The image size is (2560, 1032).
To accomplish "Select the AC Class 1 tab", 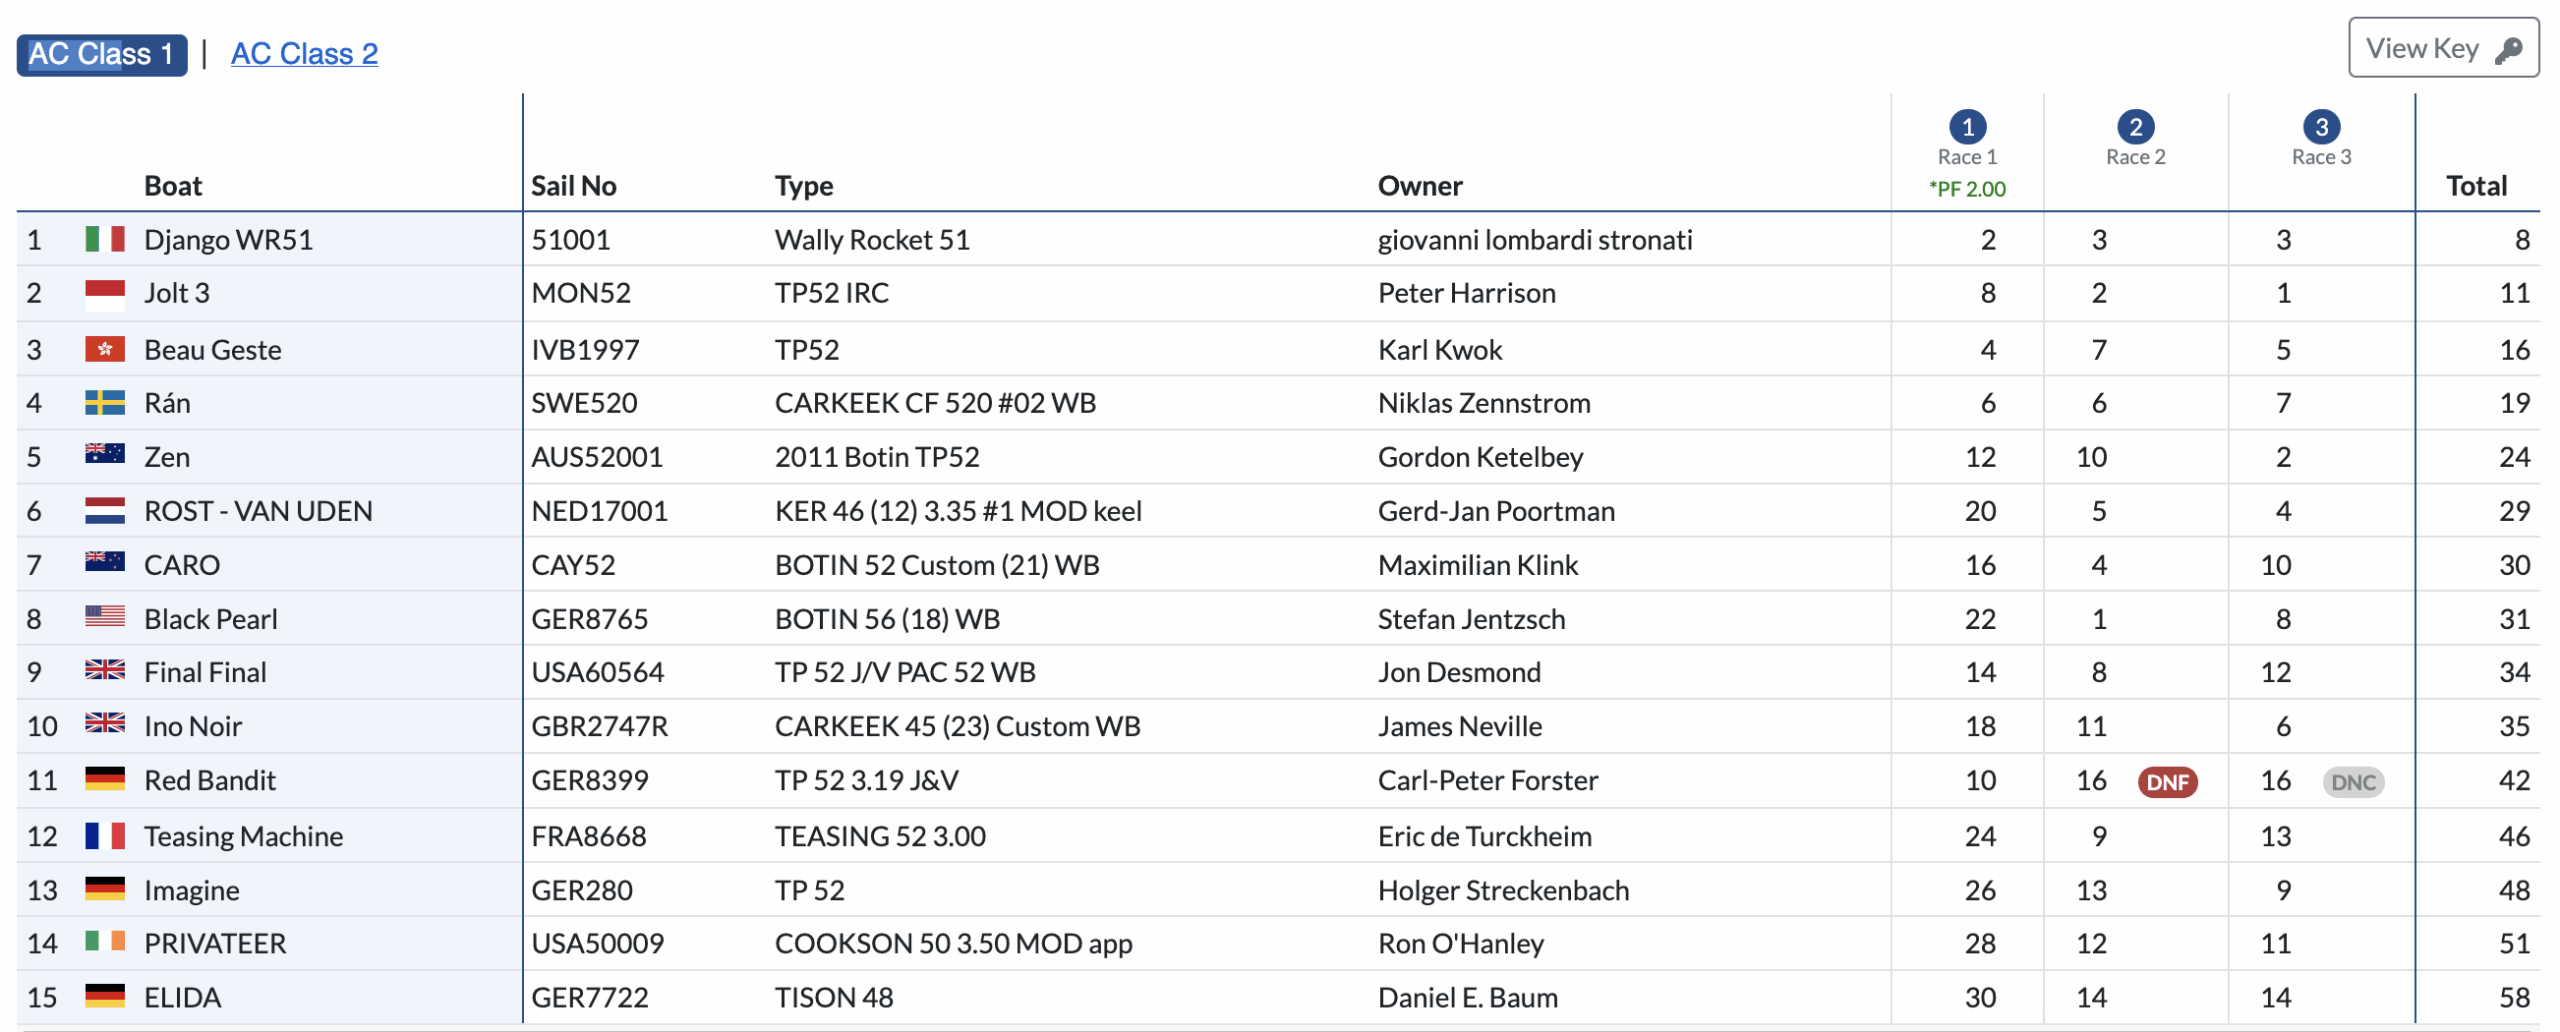I will (x=102, y=54).
